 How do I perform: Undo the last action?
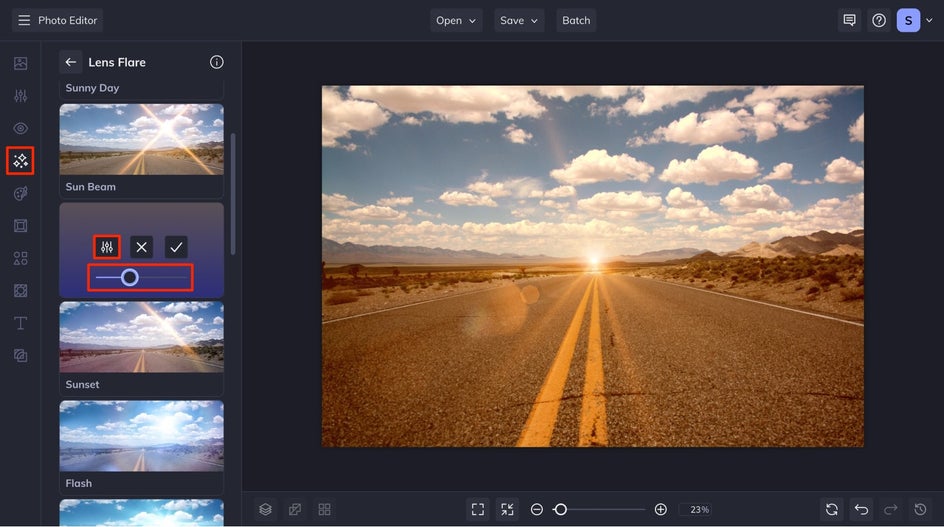862,510
